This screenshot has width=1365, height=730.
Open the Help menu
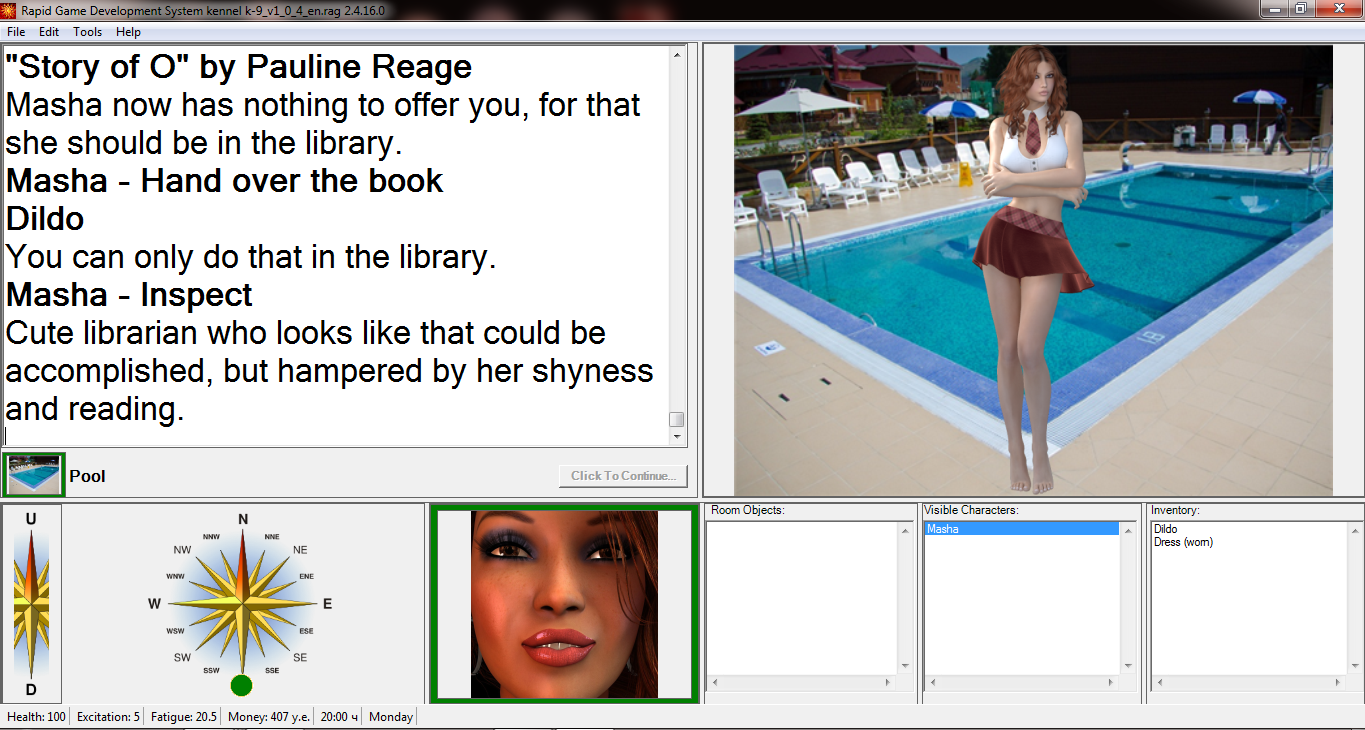[128, 32]
